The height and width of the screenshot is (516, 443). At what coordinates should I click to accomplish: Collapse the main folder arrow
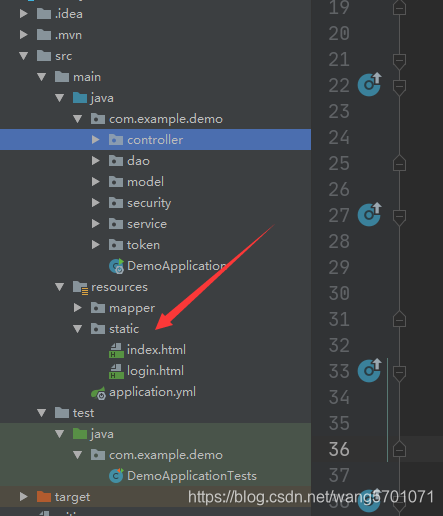pos(42,77)
